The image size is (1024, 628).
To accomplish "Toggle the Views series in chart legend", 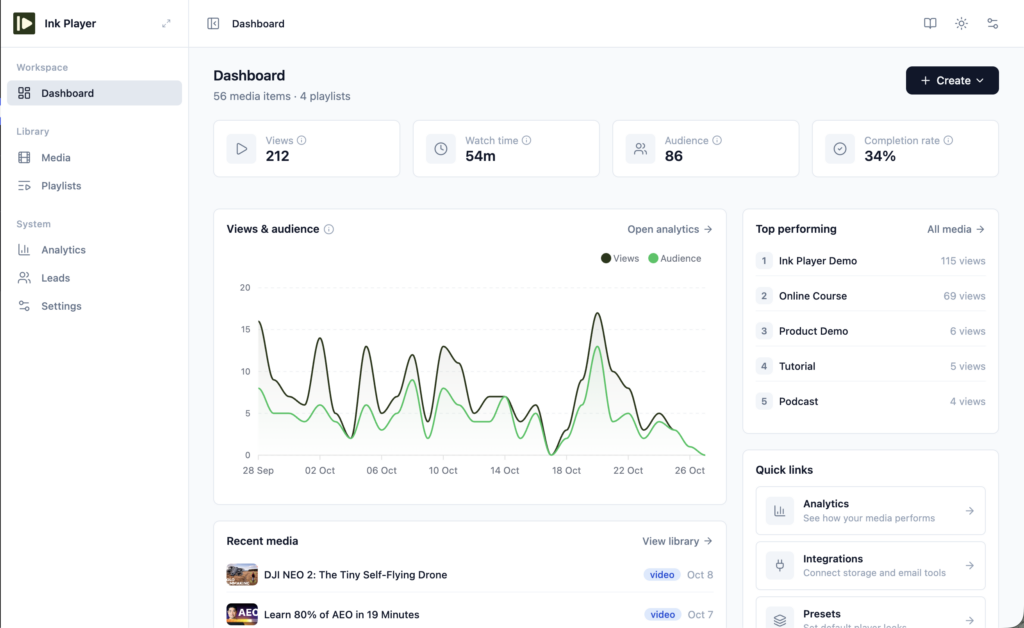I will (x=620, y=259).
